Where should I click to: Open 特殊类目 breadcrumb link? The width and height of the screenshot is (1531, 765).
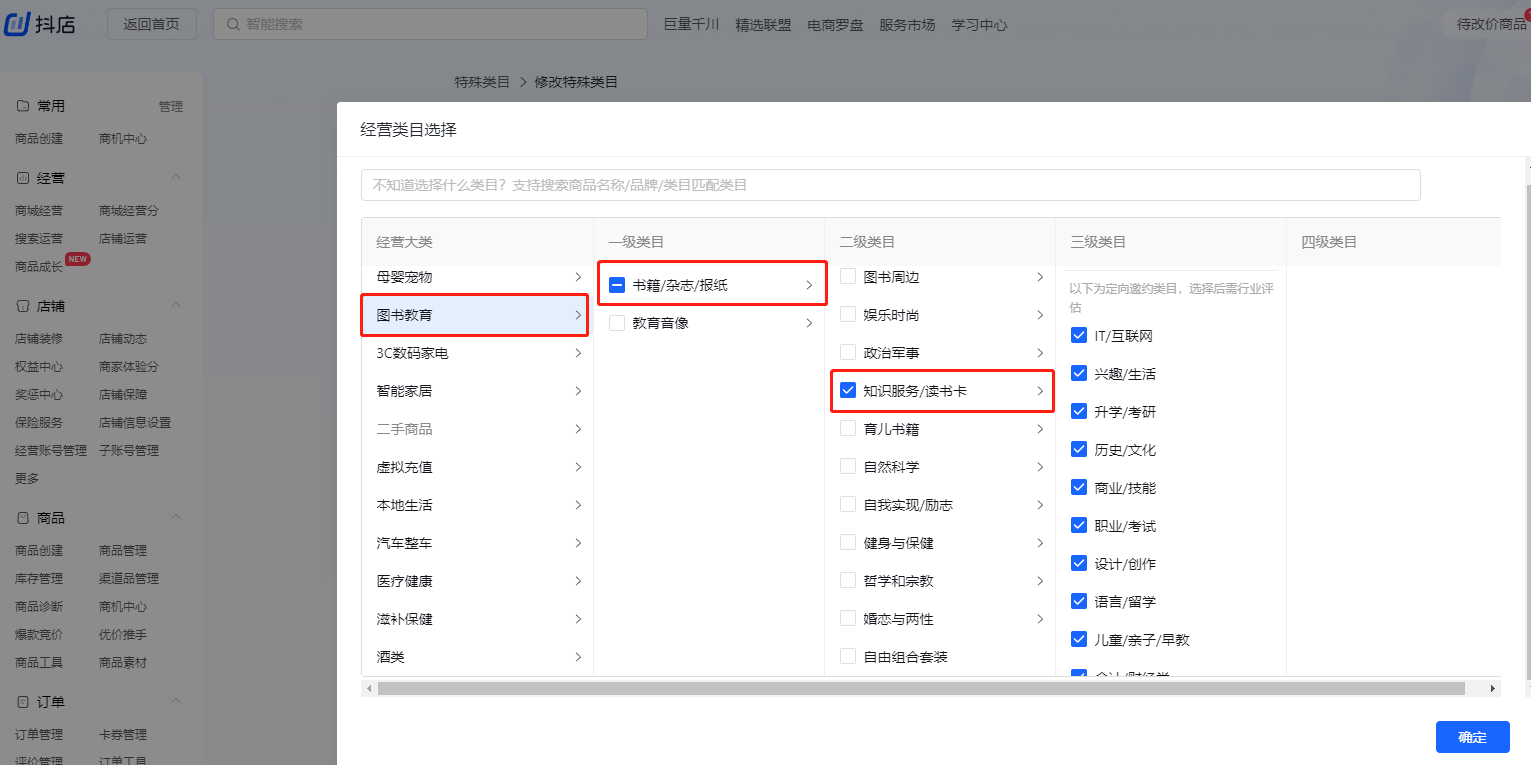482,82
